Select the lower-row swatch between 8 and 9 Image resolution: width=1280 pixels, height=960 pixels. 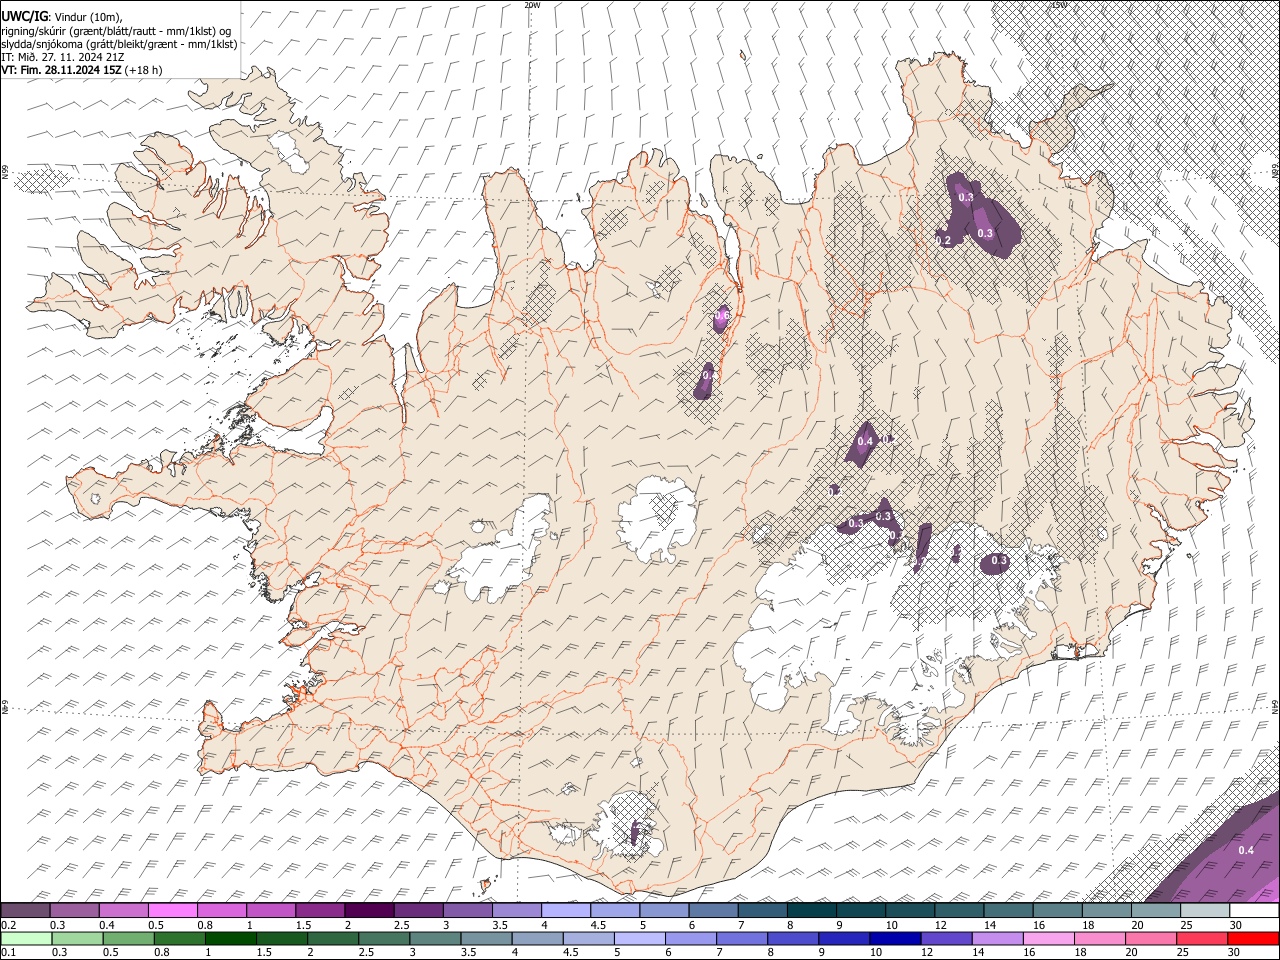[x=793, y=938]
